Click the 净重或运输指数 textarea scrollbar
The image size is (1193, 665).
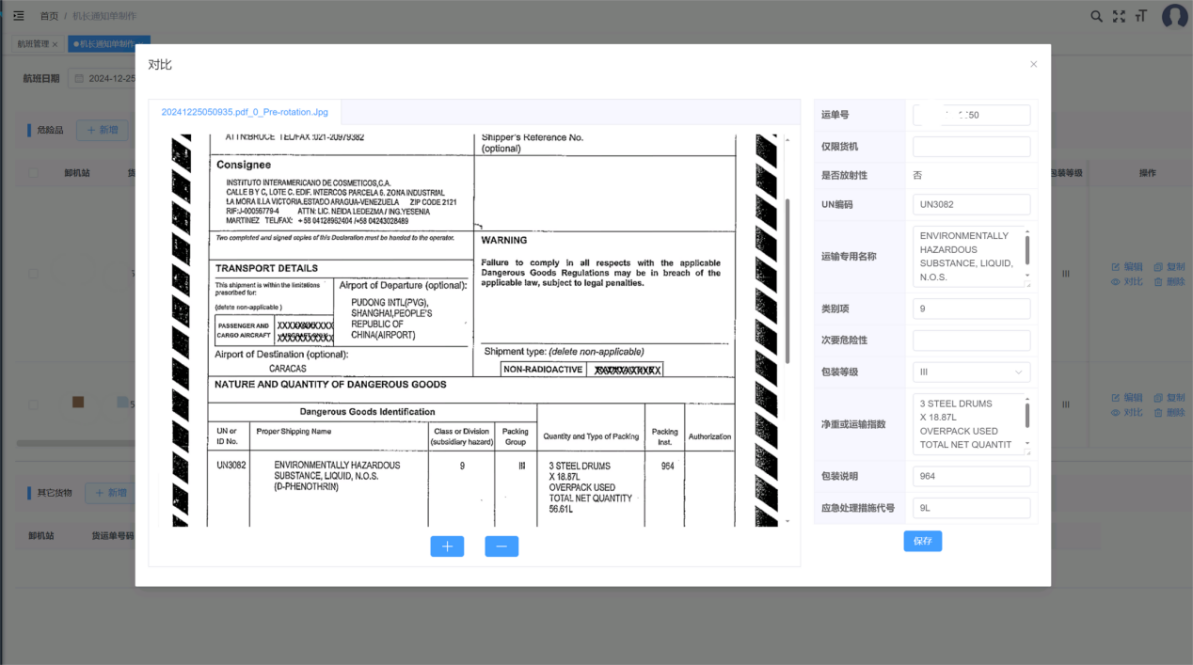pos(1027,415)
